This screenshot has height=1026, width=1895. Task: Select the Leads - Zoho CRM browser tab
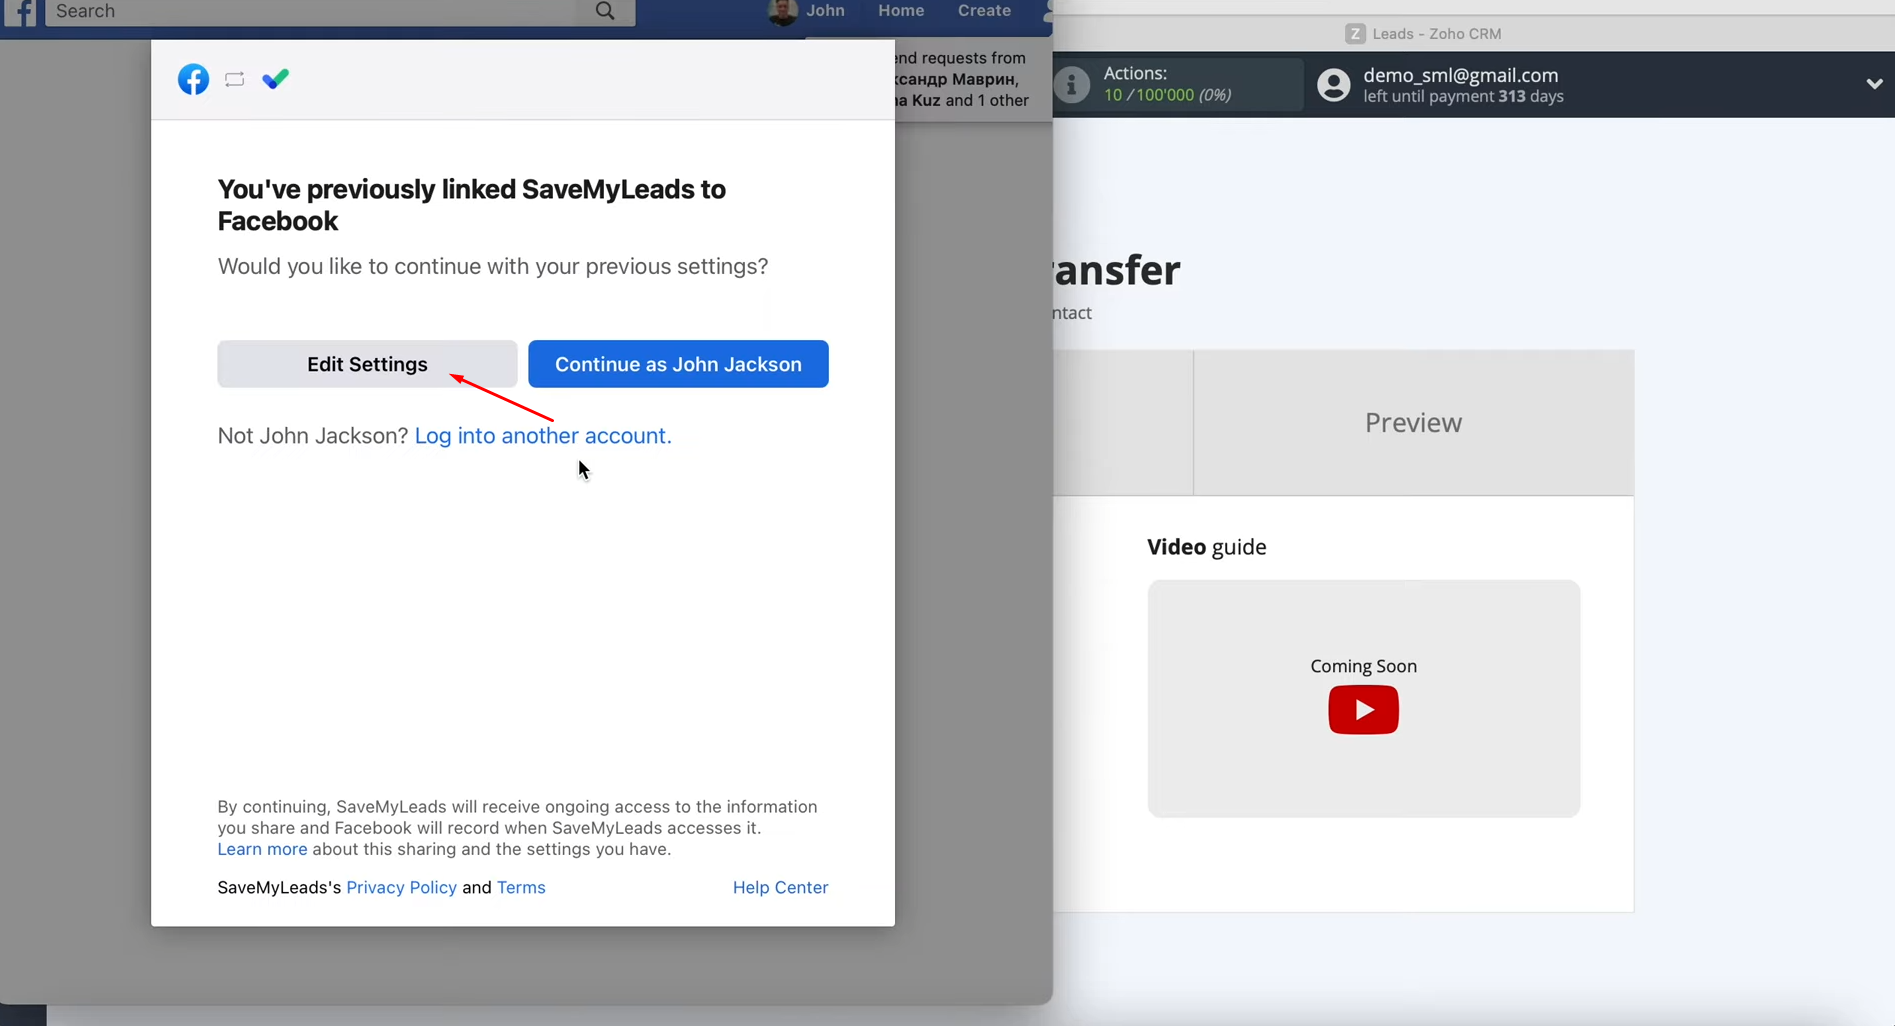tap(1423, 34)
